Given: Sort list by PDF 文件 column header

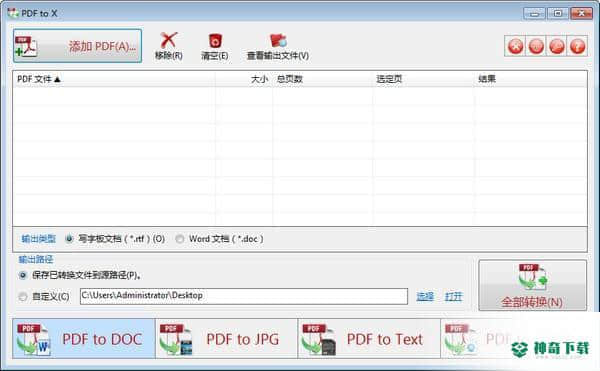Looking at the screenshot, I should [114, 79].
